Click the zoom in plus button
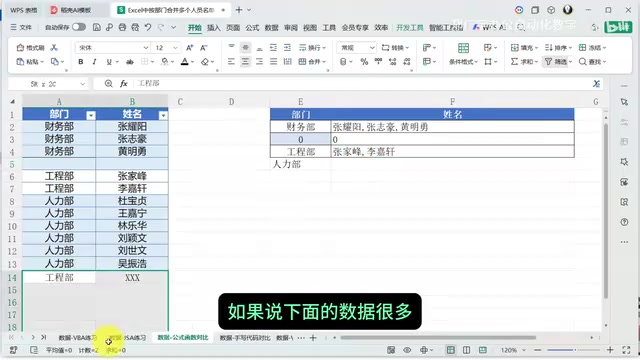This screenshot has height=360, width=640. point(610,350)
